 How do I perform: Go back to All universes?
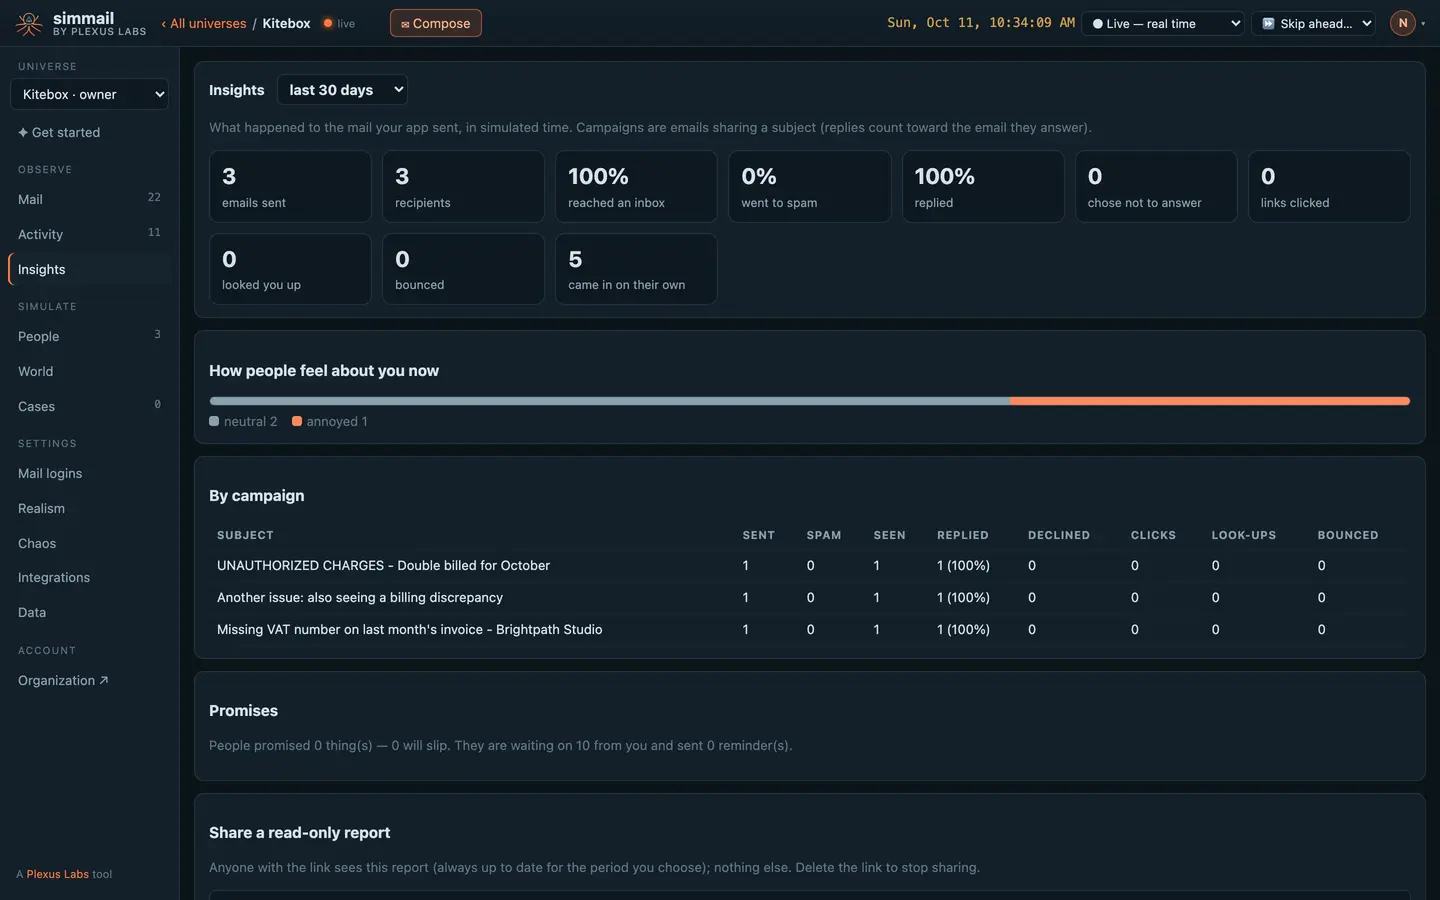204,23
